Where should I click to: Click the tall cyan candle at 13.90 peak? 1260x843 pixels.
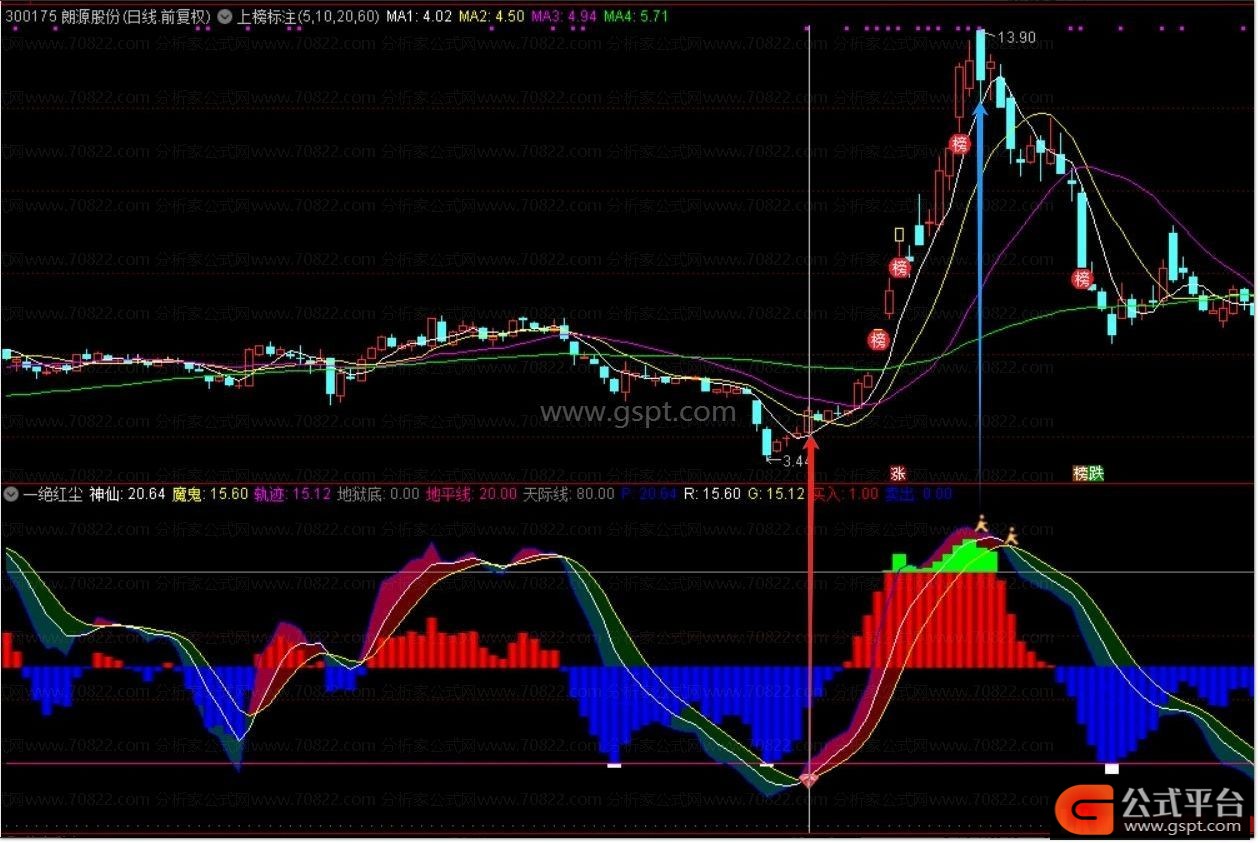[x=980, y=56]
